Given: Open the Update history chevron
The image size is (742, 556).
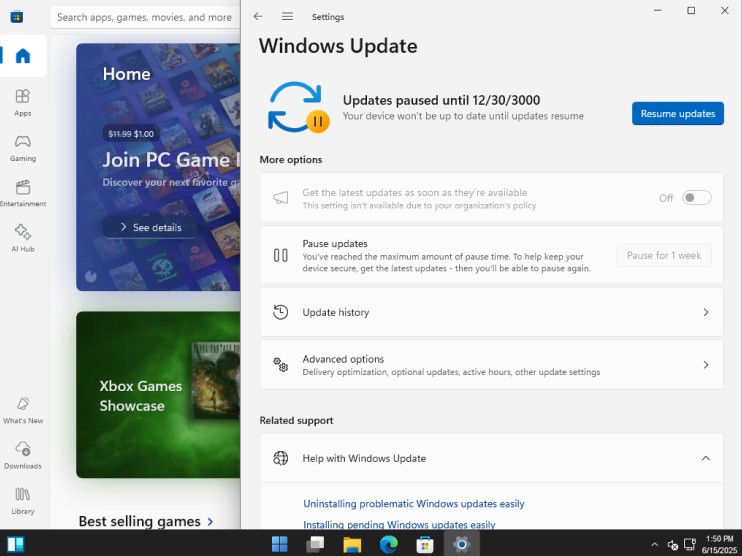Looking at the screenshot, I should [x=706, y=312].
